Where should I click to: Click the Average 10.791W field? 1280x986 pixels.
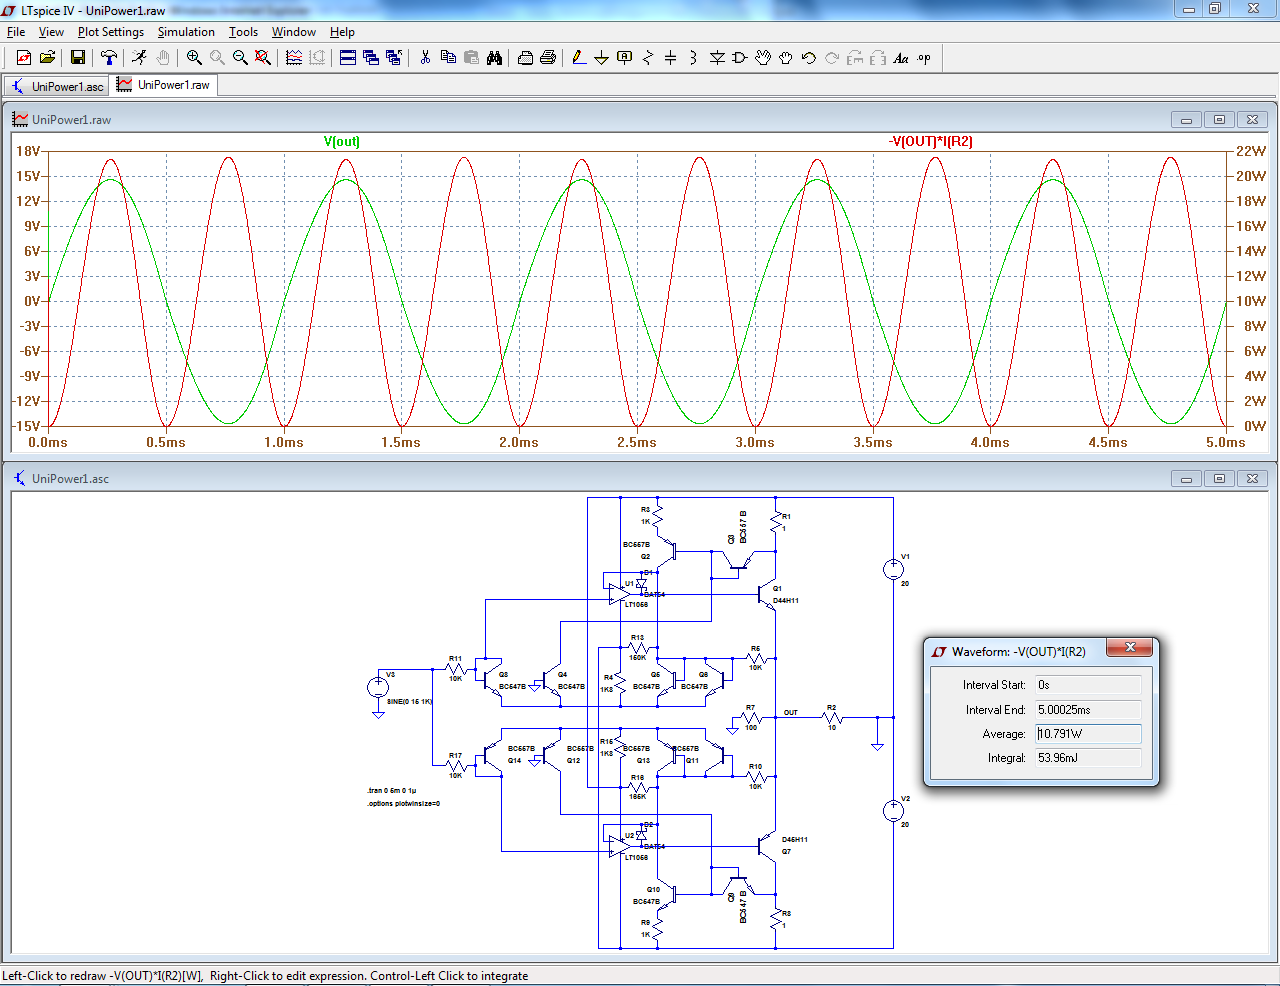click(x=1088, y=733)
